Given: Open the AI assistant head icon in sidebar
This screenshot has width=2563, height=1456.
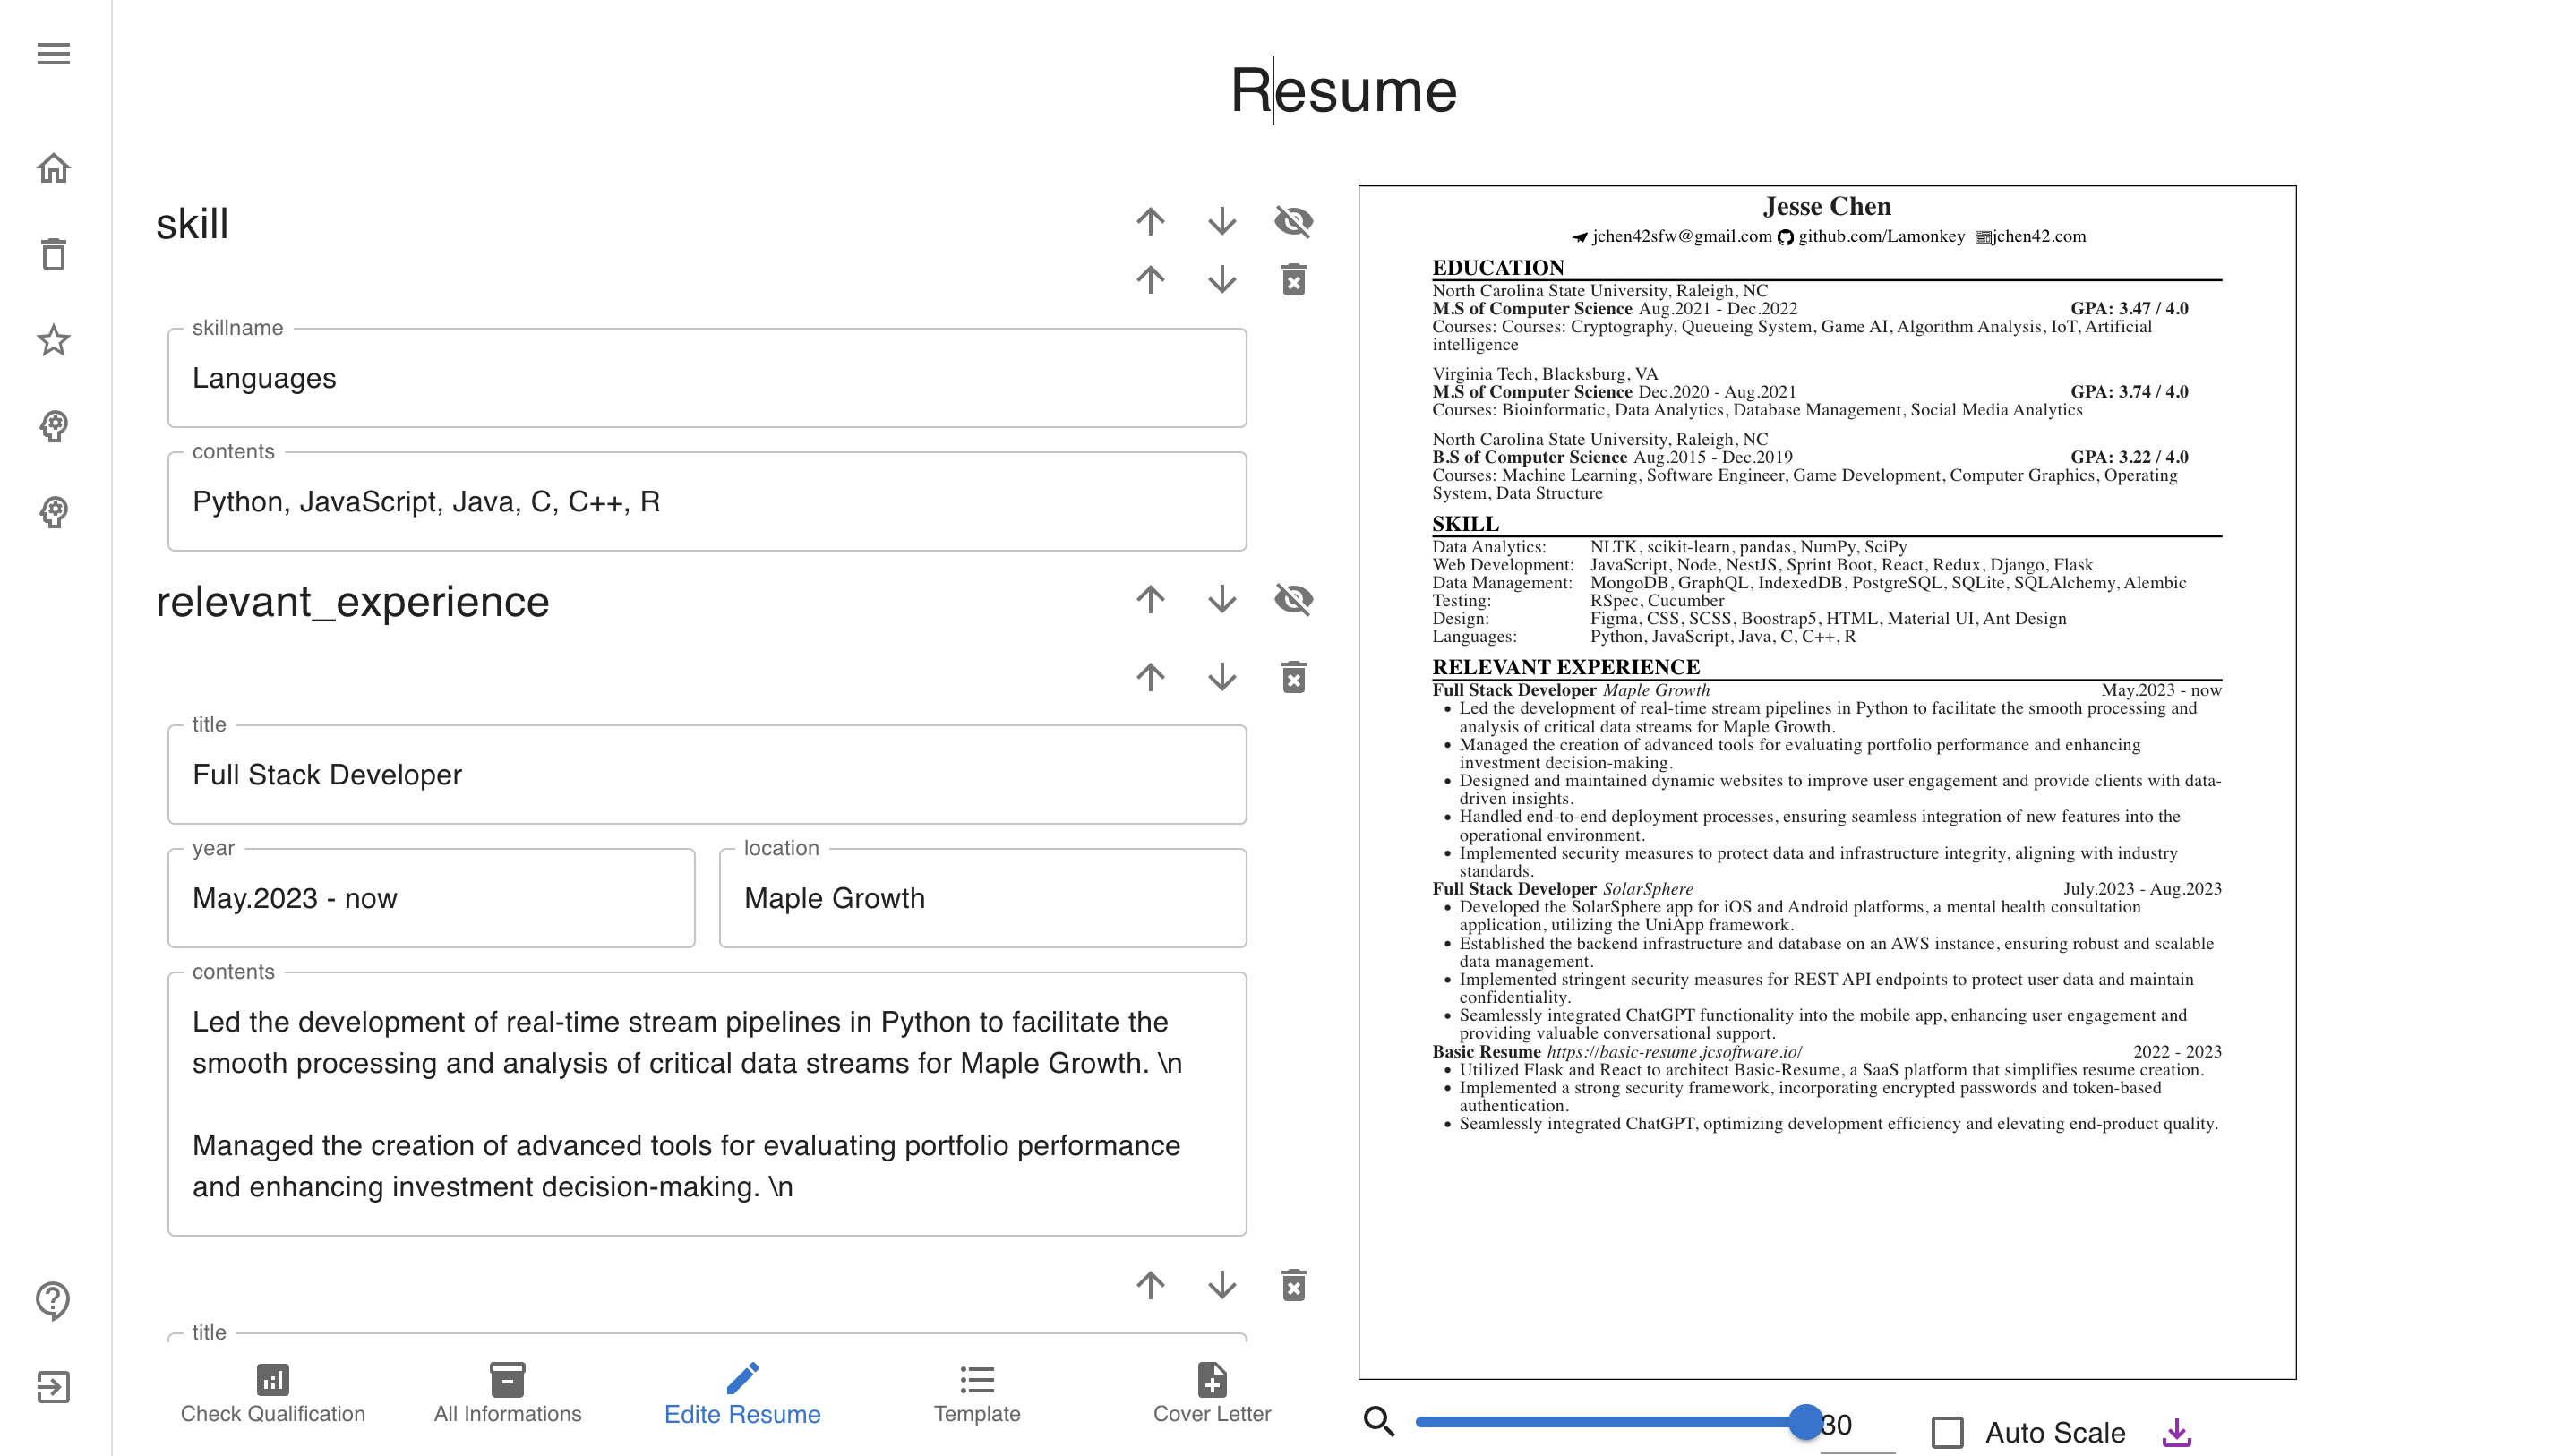Looking at the screenshot, I should coord(52,428).
